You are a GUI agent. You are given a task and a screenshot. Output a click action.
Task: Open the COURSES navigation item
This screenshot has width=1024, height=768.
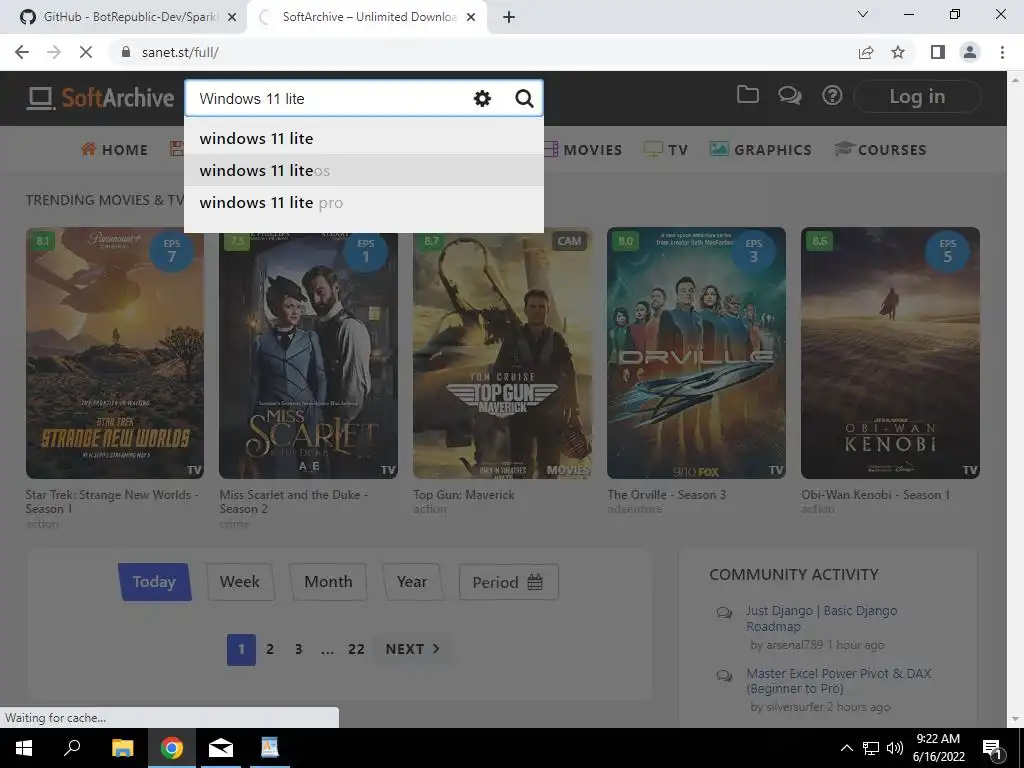point(880,150)
